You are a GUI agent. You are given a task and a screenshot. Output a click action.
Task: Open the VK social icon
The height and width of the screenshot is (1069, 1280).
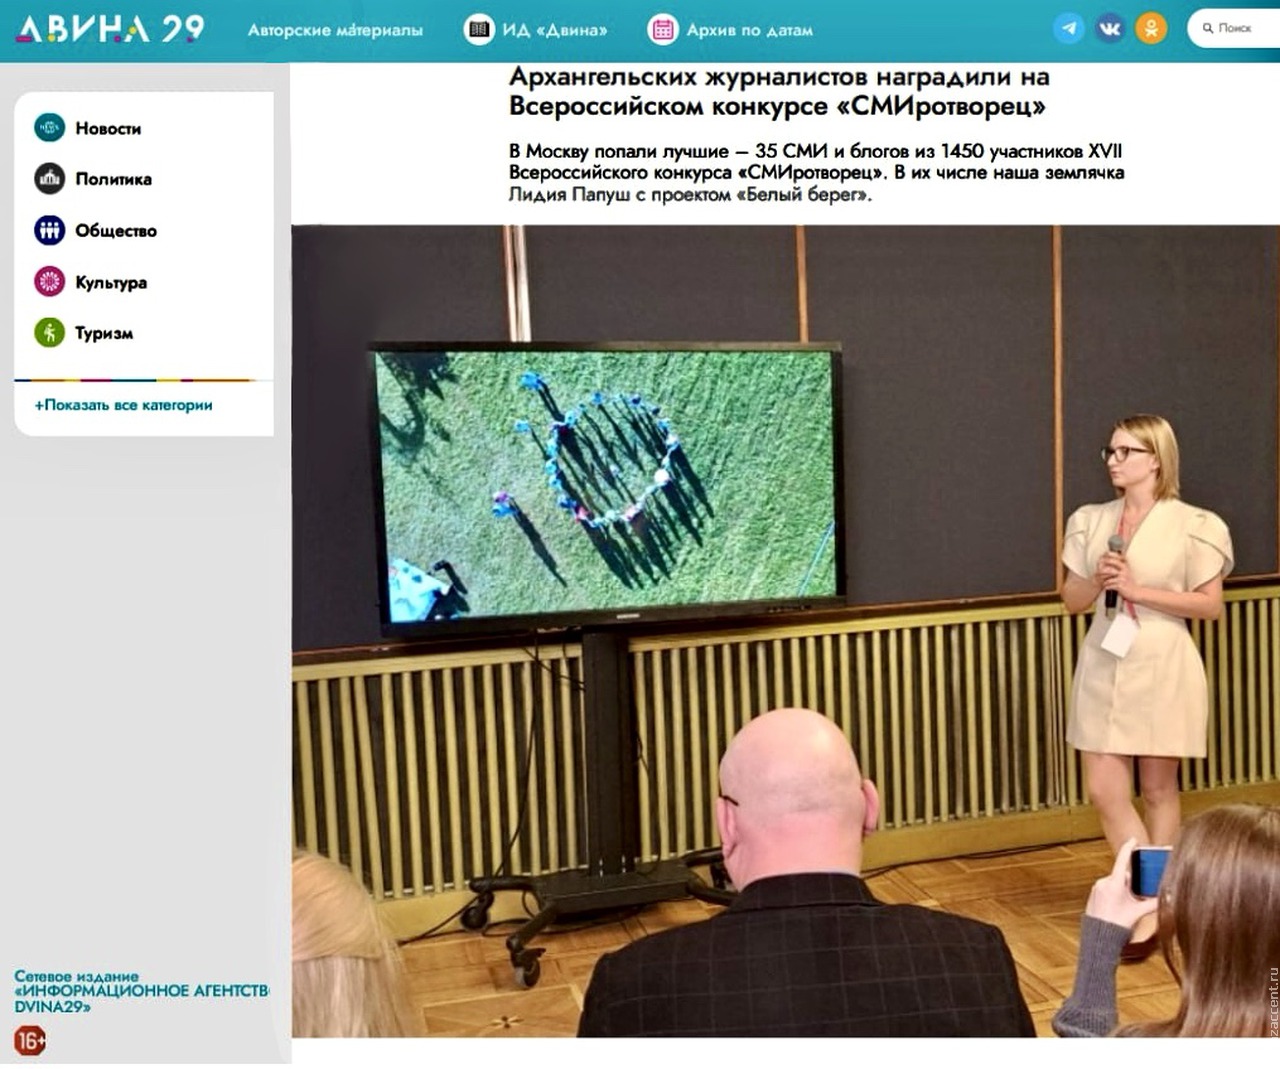(x=1110, y=29)
